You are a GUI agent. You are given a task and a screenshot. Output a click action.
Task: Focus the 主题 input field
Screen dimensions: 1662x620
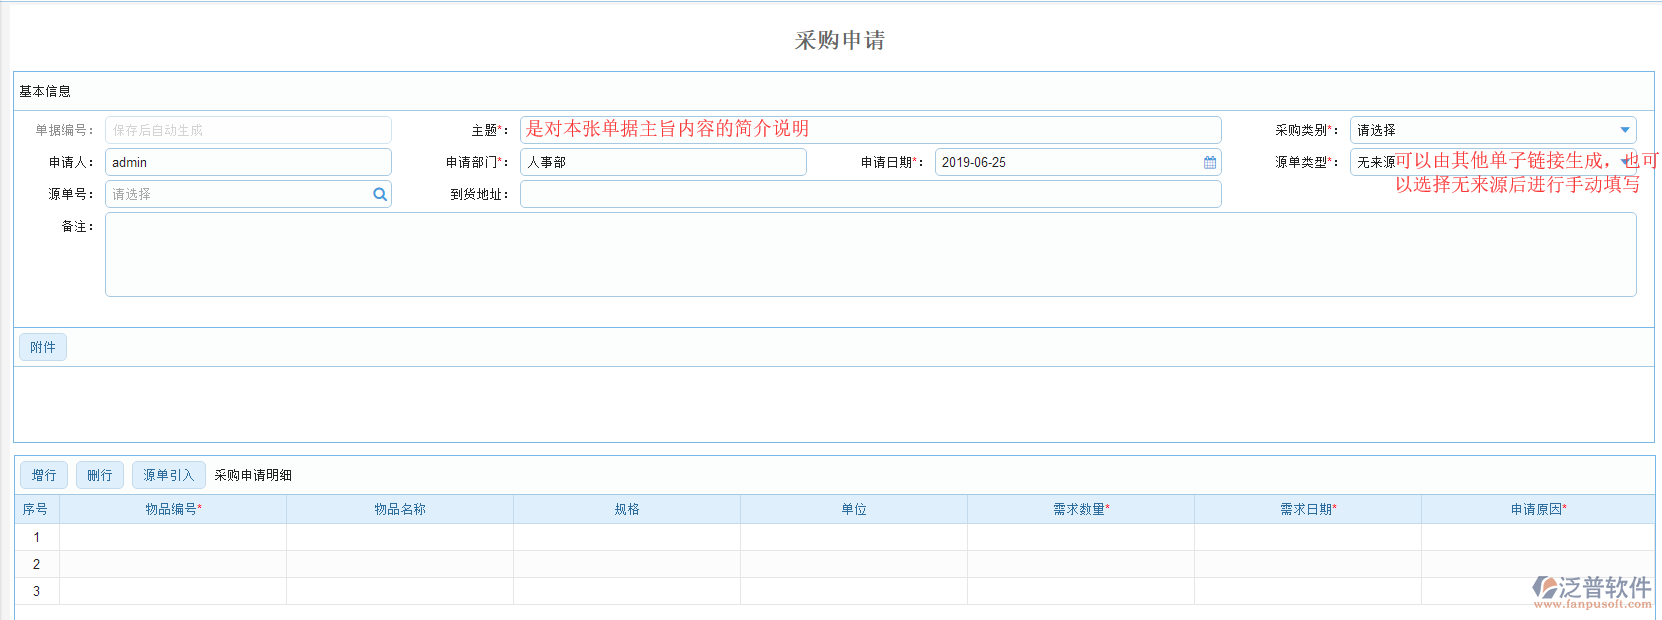870,130
